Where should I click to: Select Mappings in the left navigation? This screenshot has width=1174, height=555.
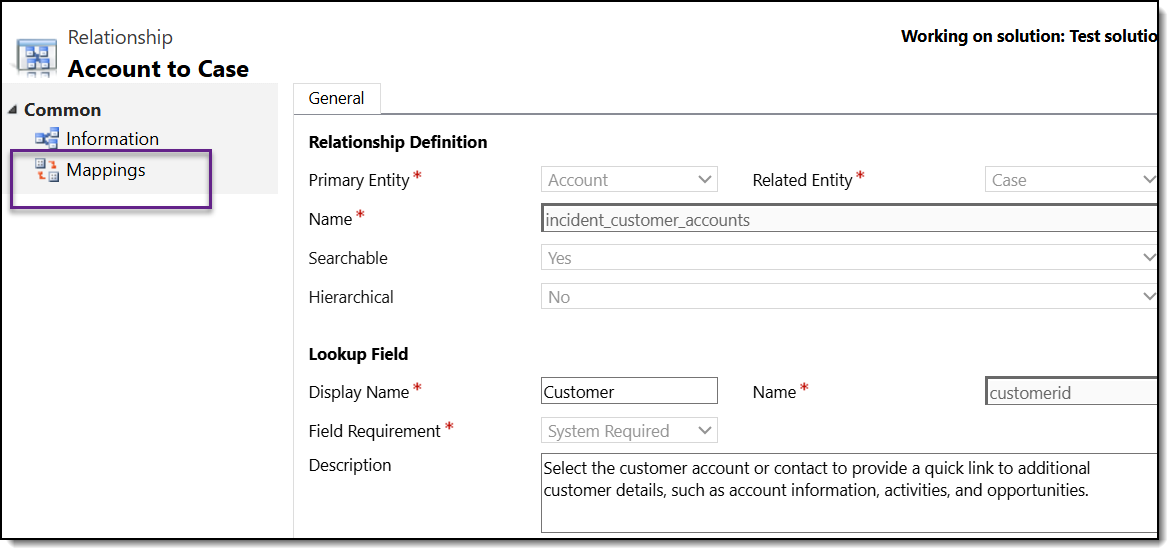point(105,170)
